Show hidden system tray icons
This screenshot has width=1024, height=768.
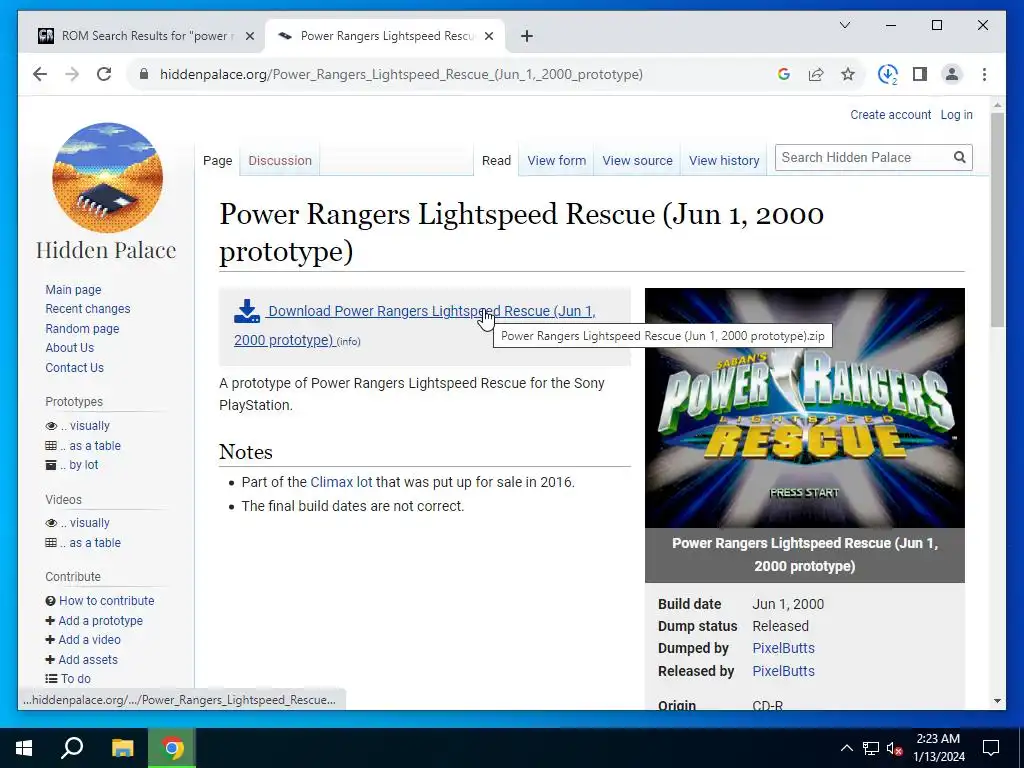pyautogui.click(x=846, y=748)
